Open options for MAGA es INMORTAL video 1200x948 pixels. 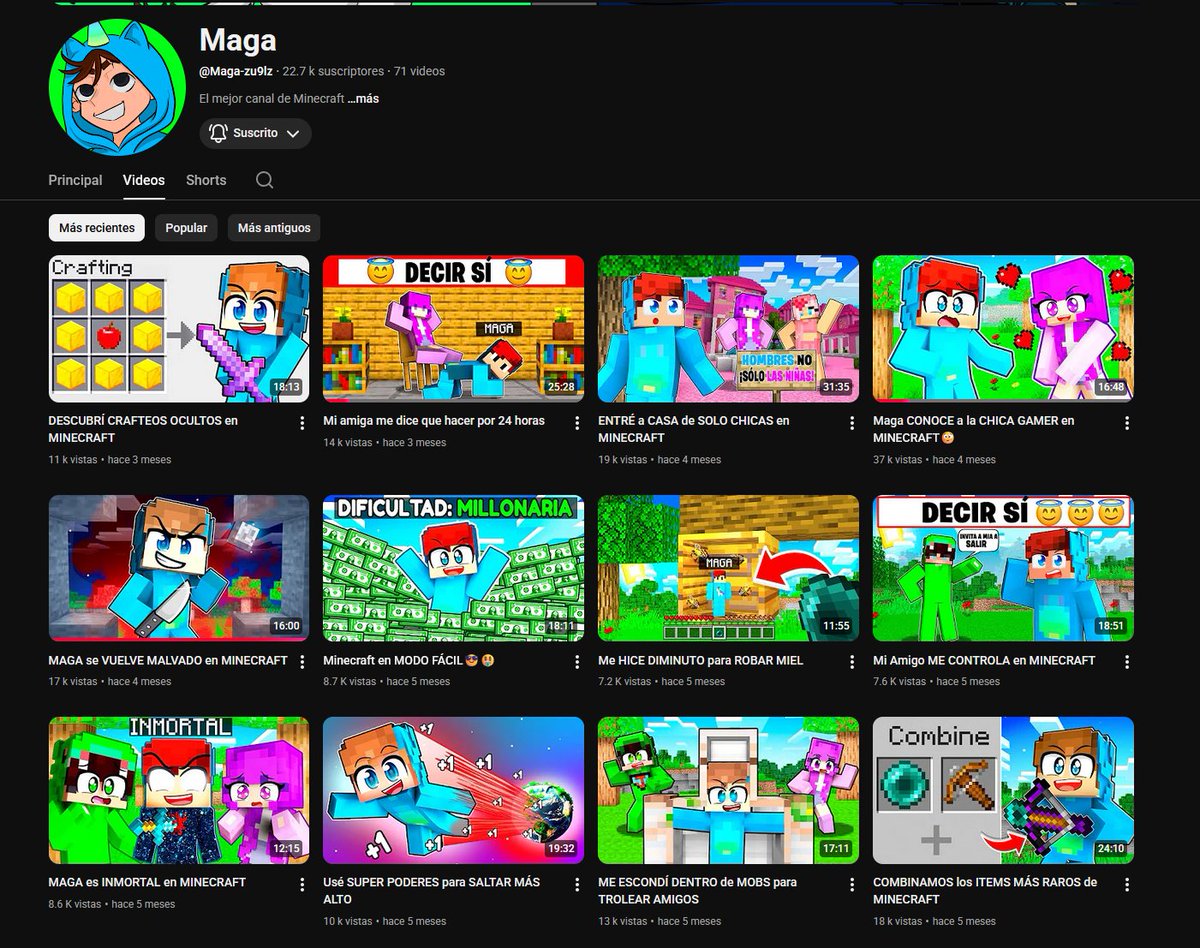[x=303, y=884]
